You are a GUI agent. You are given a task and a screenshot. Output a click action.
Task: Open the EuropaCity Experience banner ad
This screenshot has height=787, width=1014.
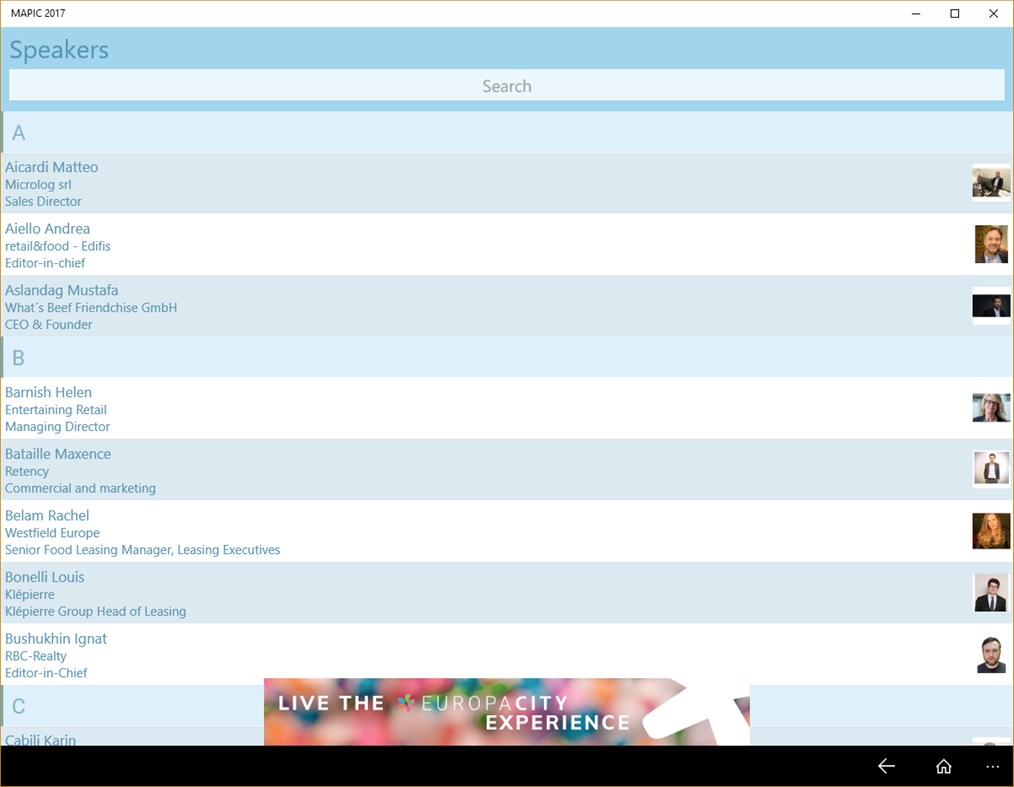pyautogui.click(x=506, y=711)
